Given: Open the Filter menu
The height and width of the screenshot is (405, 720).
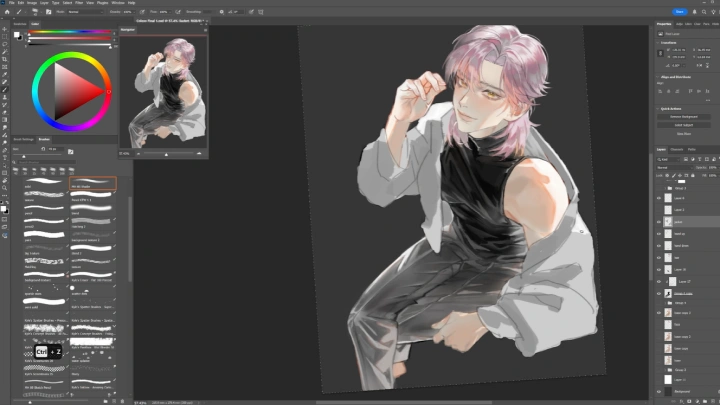Looking at the screenshot, I should (x=79, y=3).
